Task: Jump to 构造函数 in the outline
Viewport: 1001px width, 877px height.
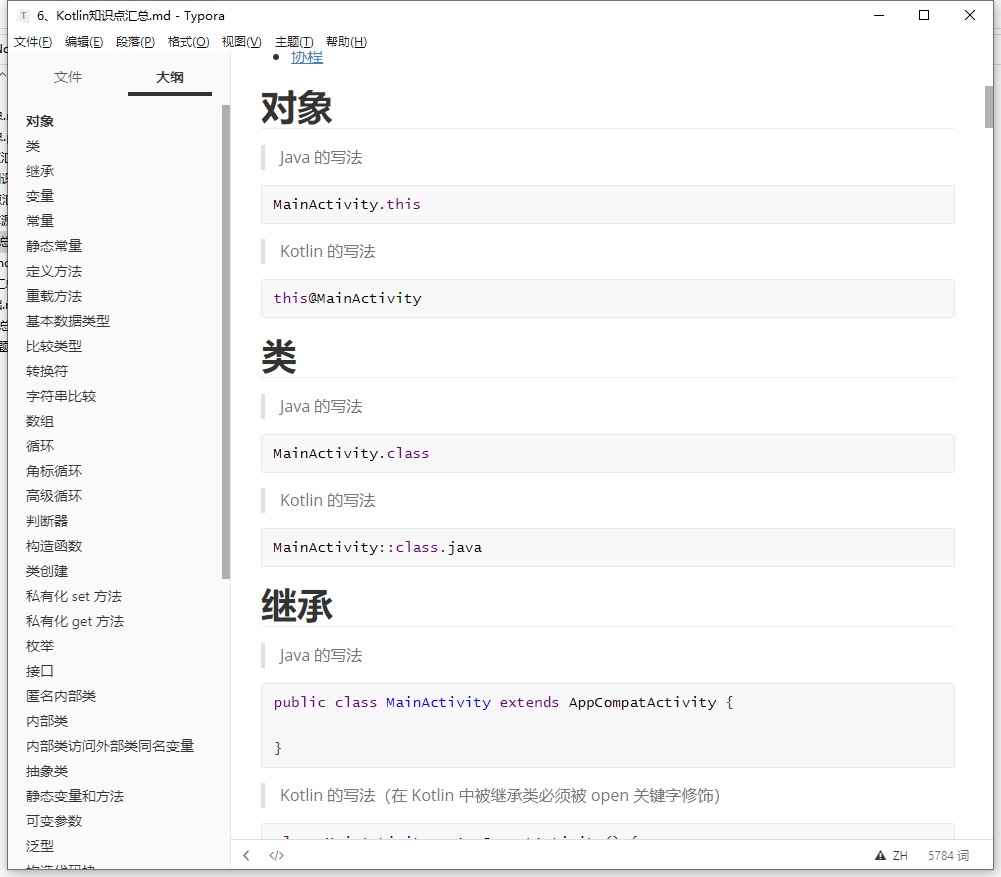Action: (54, 546)
